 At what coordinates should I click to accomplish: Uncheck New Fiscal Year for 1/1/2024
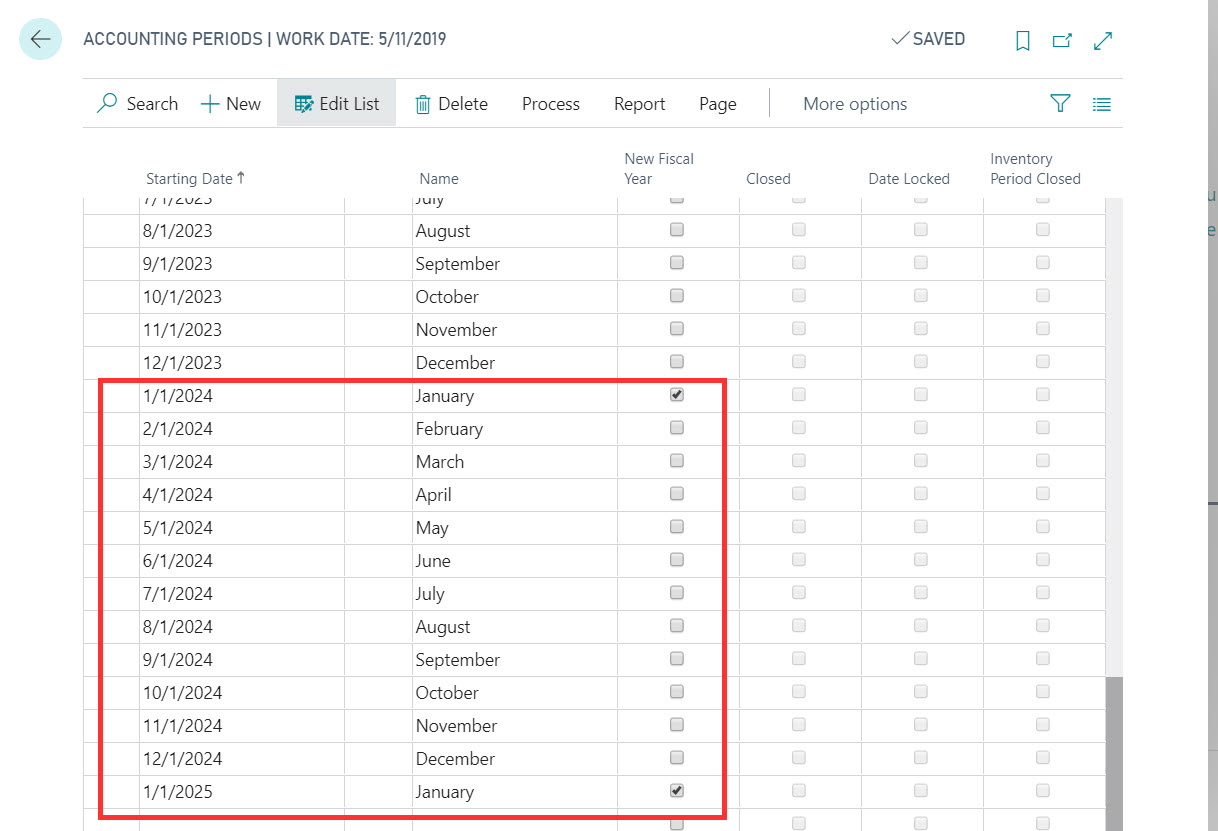tap(677, 395)
